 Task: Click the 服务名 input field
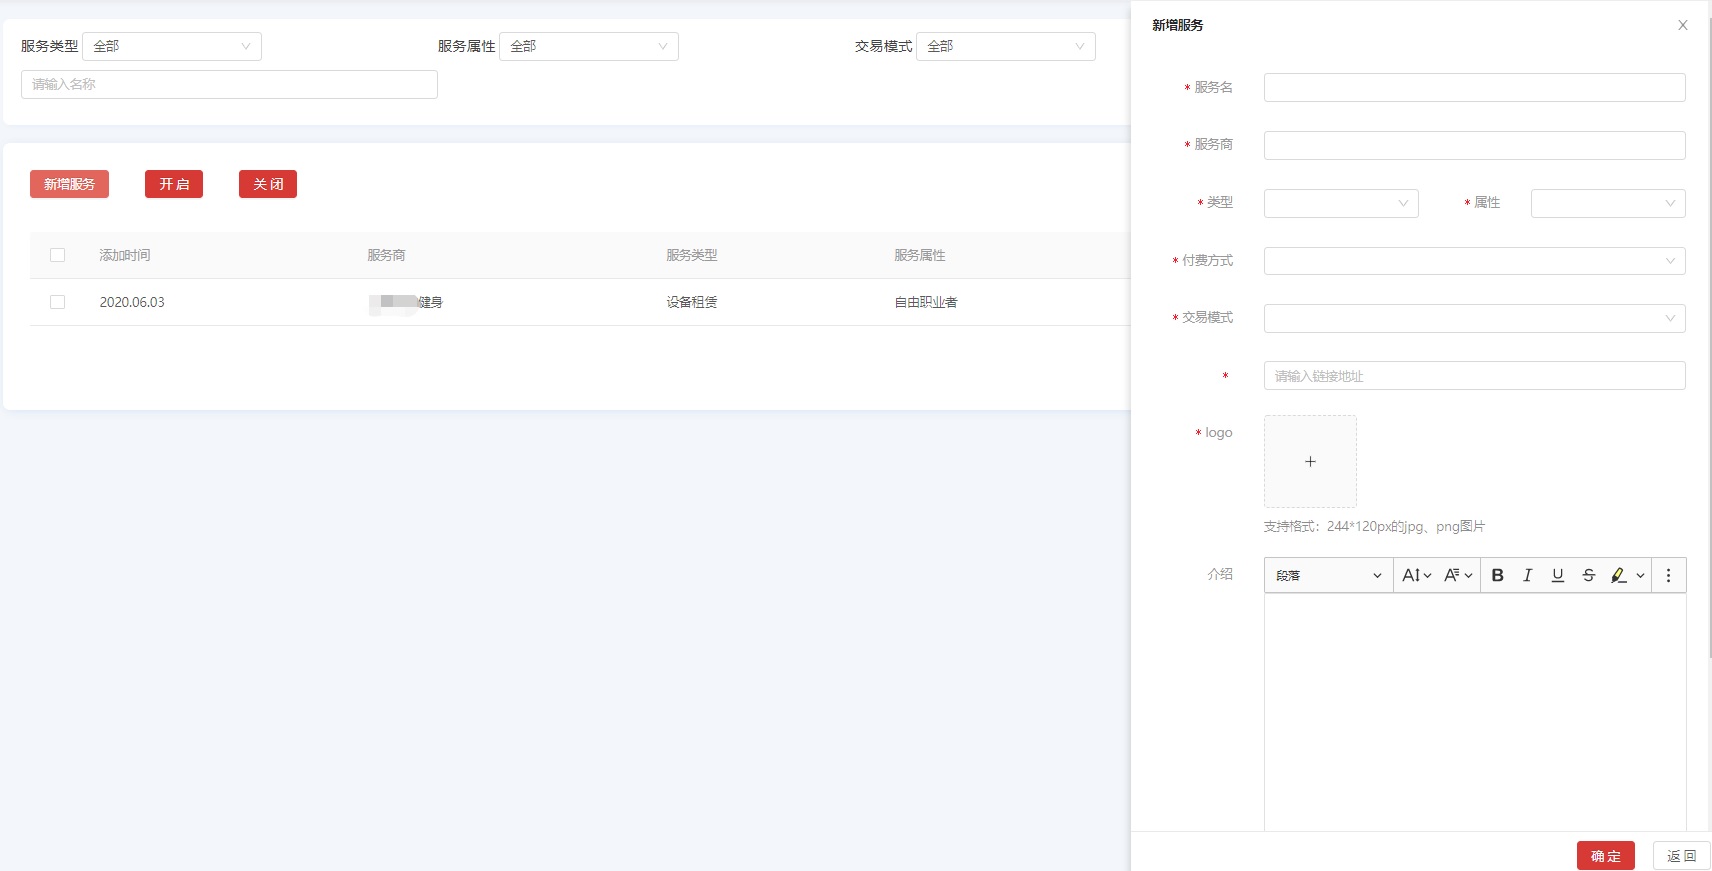[1474, 88]
